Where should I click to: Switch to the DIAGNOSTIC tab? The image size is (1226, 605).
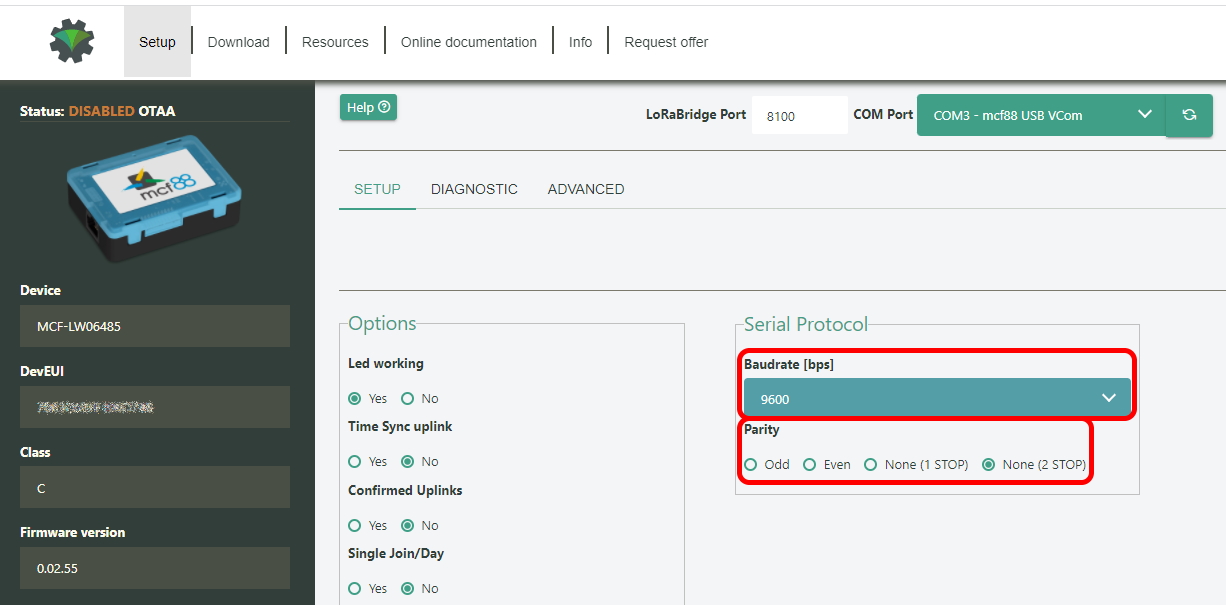474,189
